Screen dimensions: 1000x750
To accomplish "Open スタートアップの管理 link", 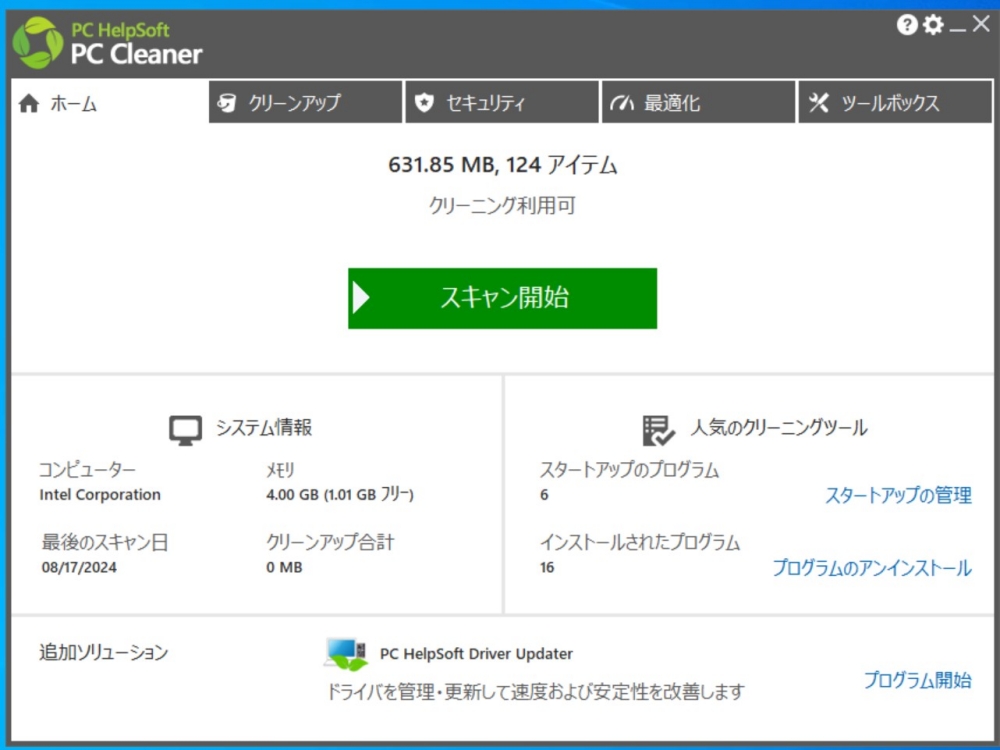I will coord(897,496).
